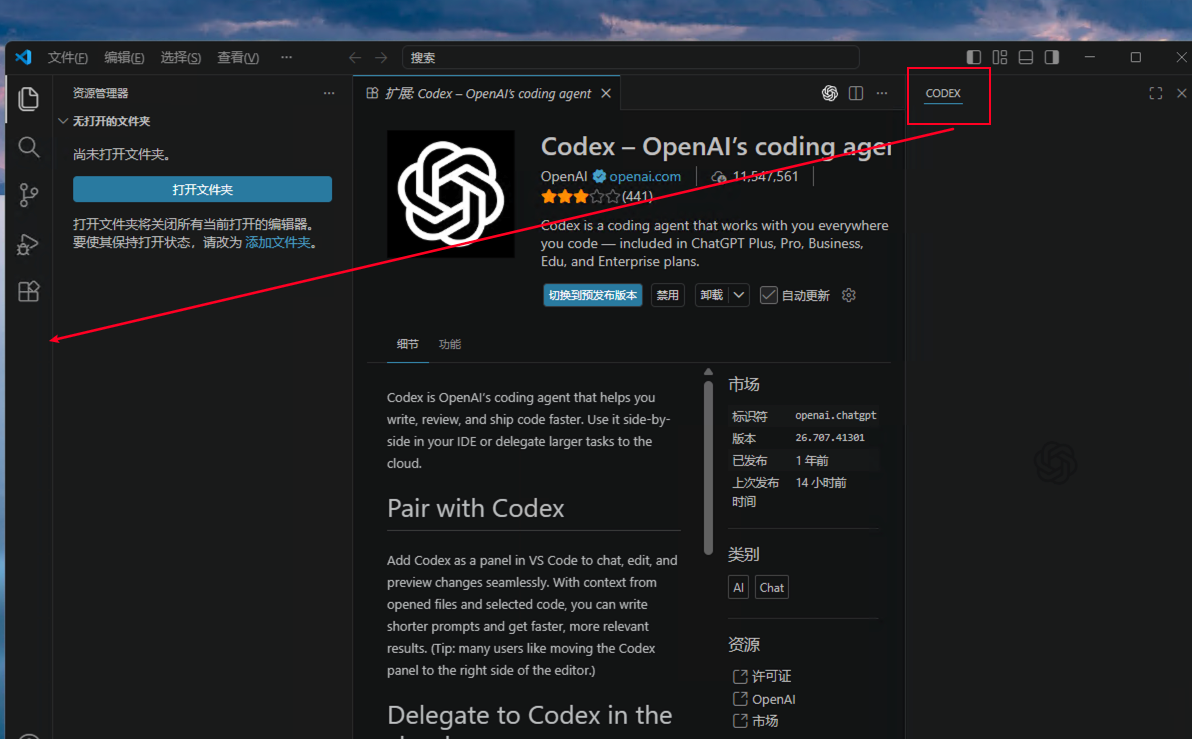This screenshot has width=1192, height=739.
Task: Click the install count cloud icon
Action: [719, 176]
